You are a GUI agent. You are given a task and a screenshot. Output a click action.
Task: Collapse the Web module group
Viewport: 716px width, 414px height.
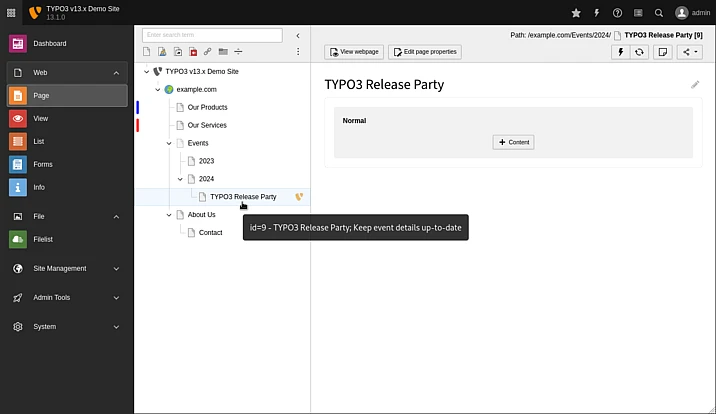(x=116, y=73)
